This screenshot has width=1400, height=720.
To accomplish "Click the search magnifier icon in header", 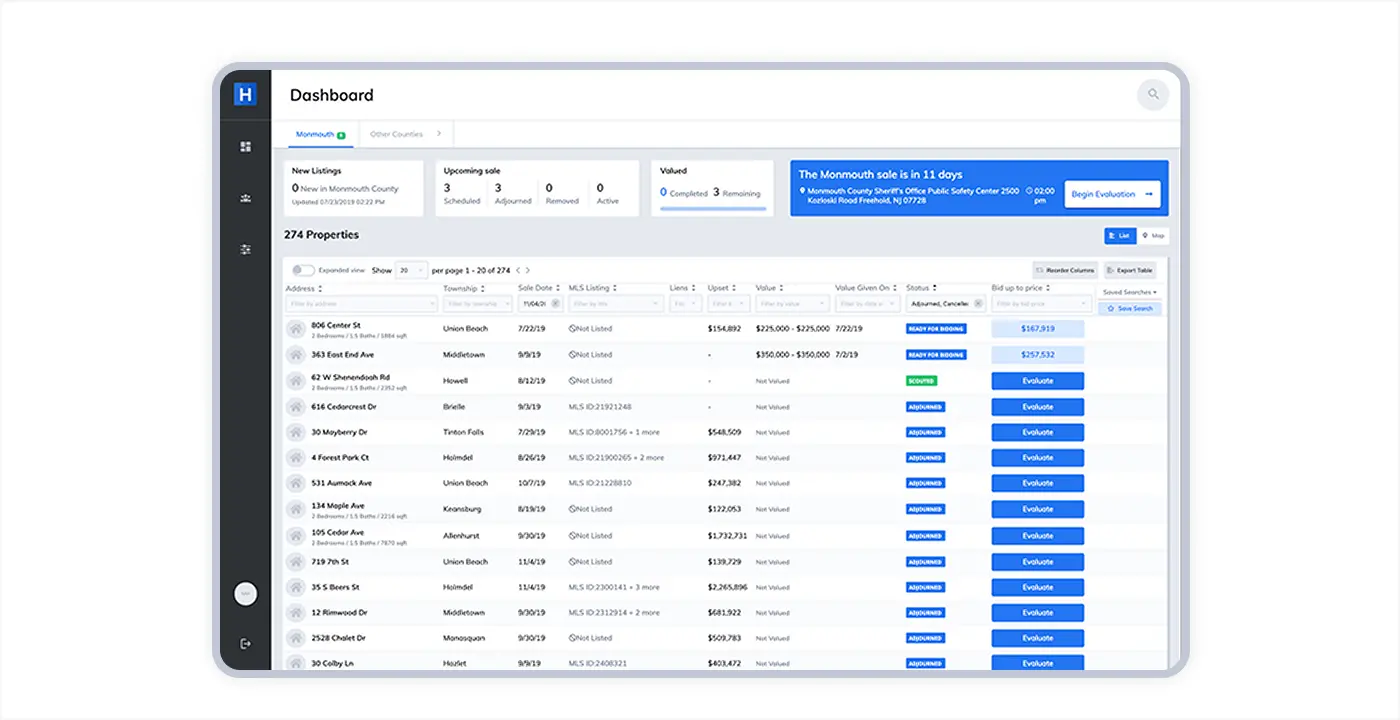I will pyautogui.click(x=1153, y=95).
